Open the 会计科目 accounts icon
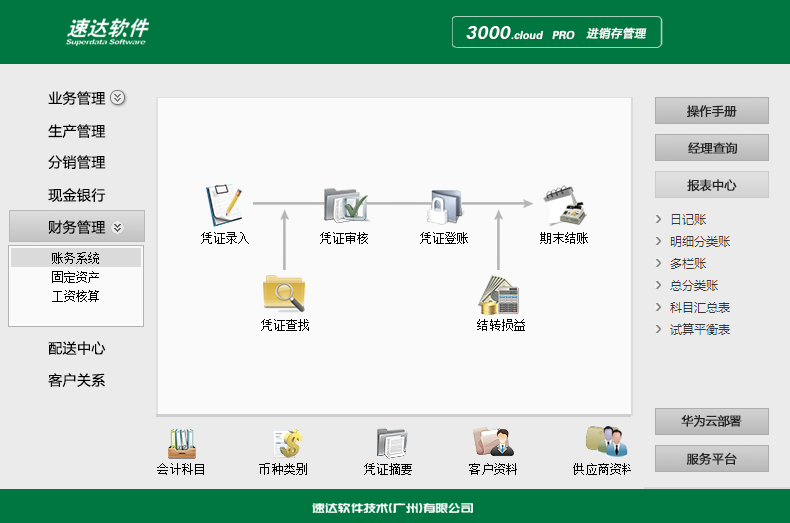The width and height of the screenshot is (790, 523). pyautogui.click(x=182, y=443)
